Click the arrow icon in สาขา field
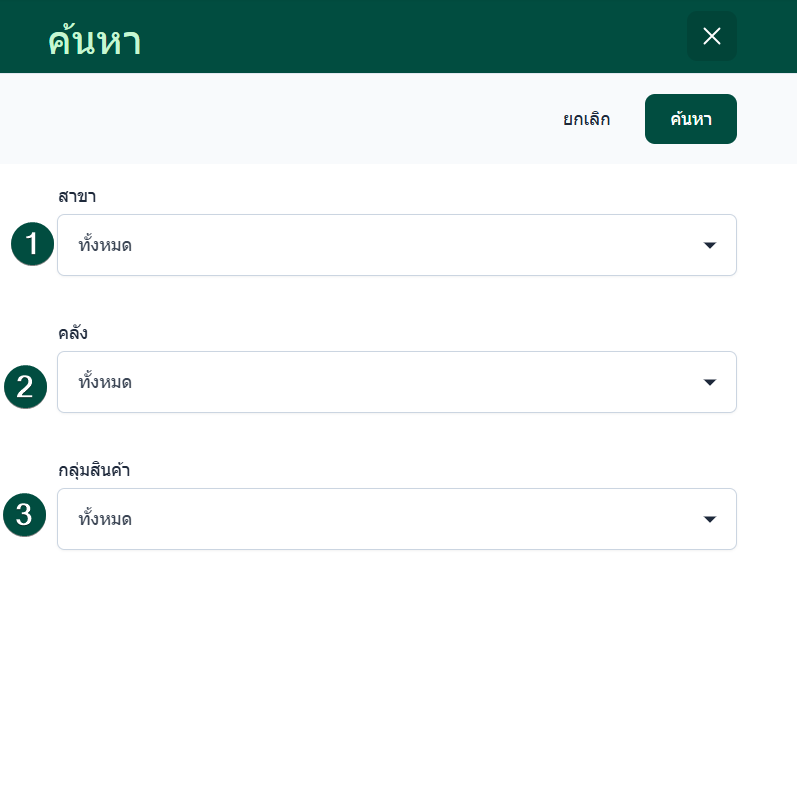This screenshot has width=797, height=787. coord(710,245)
